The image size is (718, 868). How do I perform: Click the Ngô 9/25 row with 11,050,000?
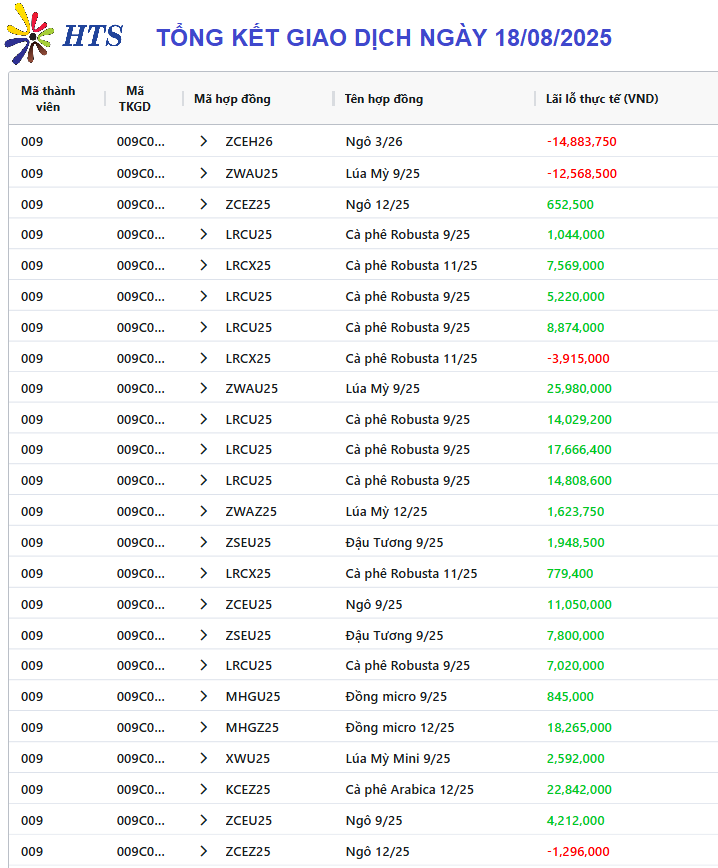pos(363,604)
